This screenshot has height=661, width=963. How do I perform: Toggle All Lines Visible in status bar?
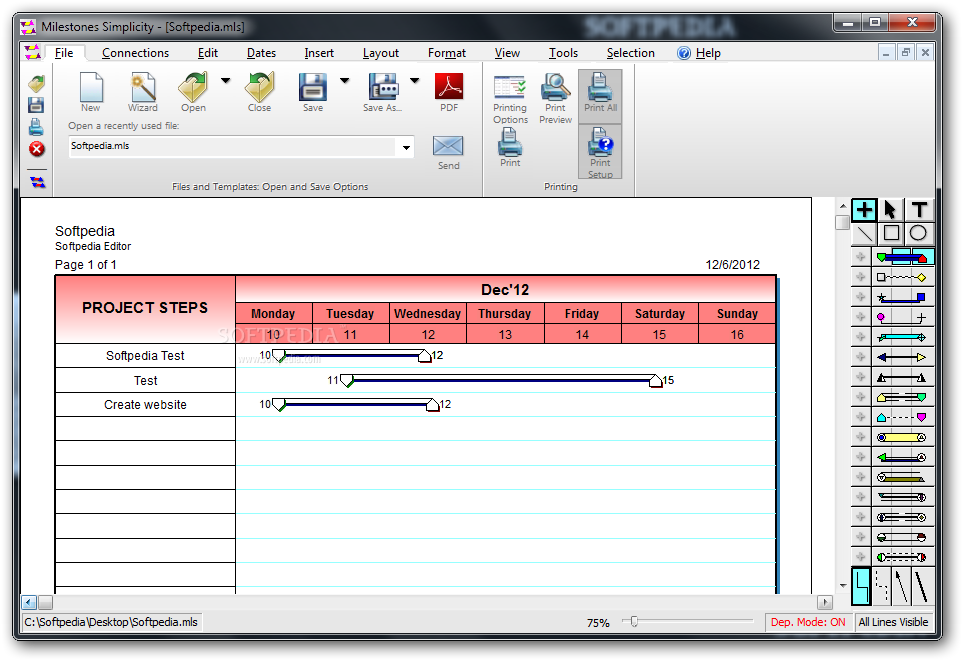pyautogui.click(x=893, y=622)
